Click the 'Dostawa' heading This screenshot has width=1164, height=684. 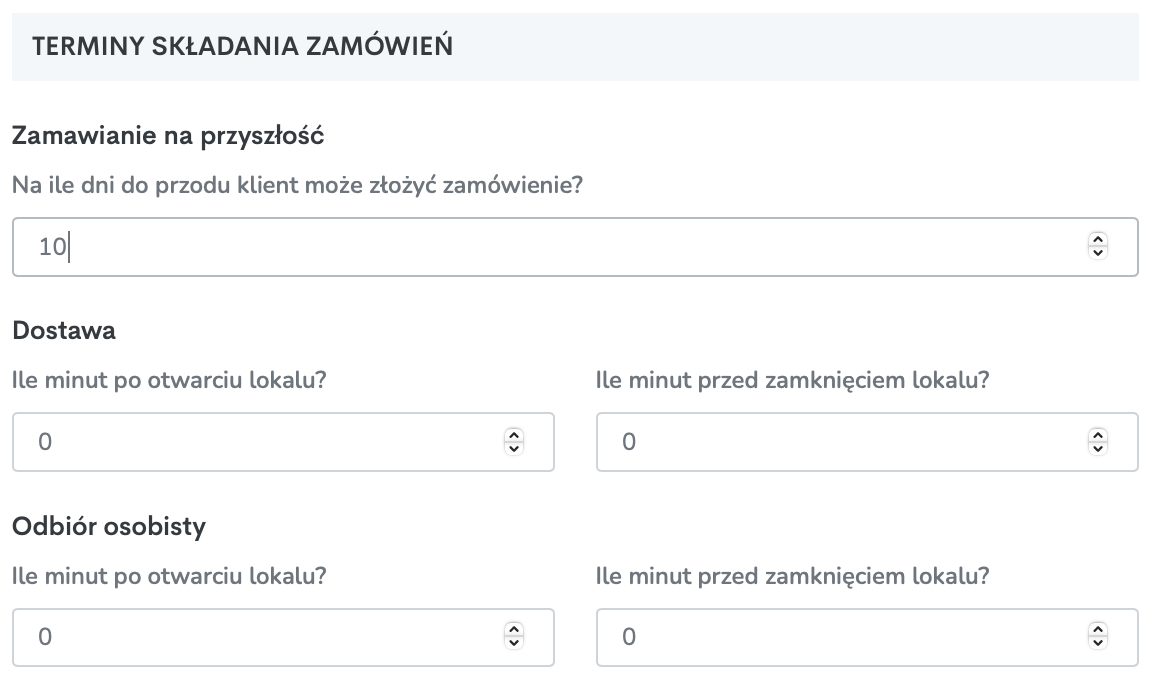[64, 330]
